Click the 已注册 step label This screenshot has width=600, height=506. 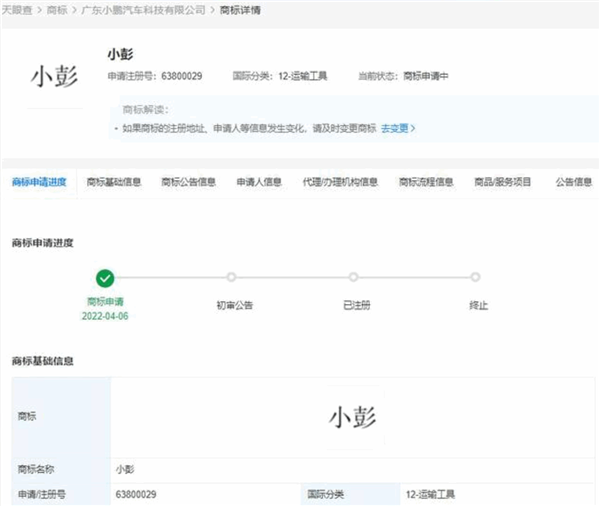[357, 305]
